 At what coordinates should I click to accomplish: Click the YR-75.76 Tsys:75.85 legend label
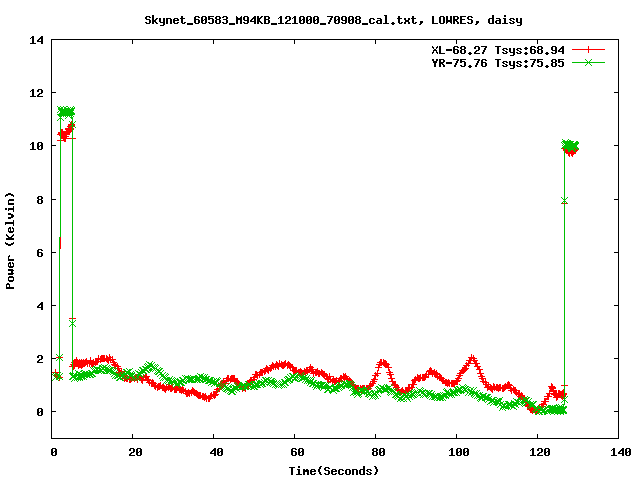(x=498, y=63)
